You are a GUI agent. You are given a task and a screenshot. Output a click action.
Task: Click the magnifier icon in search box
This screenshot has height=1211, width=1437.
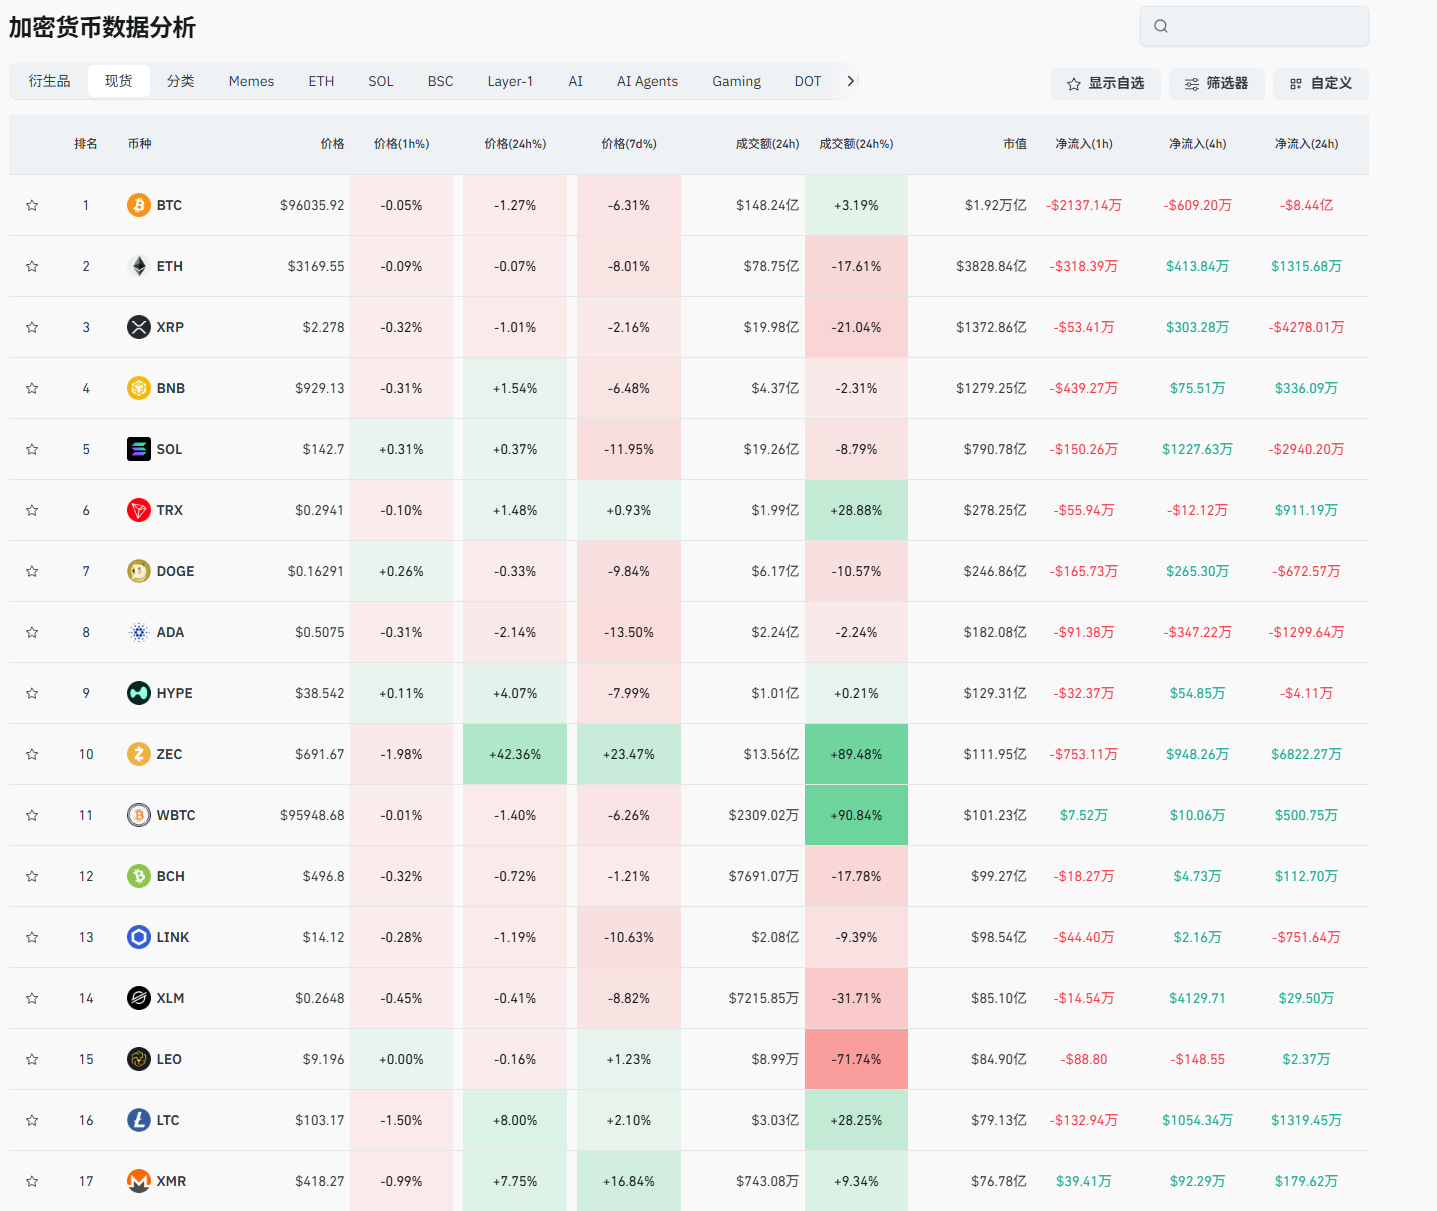click(1161, 26)
